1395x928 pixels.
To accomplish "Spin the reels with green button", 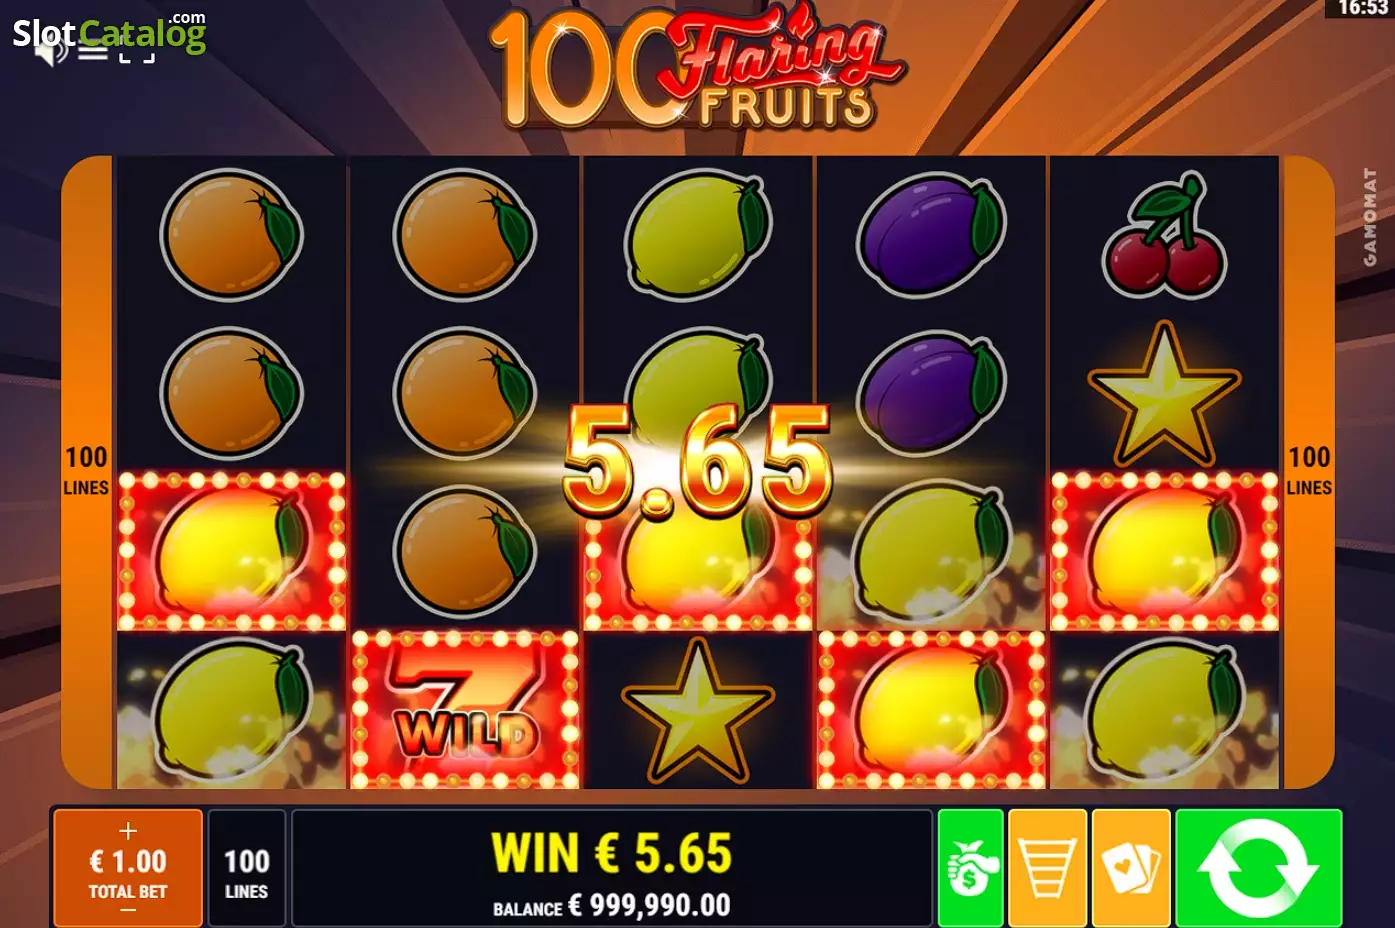I will pos(1258,868).
